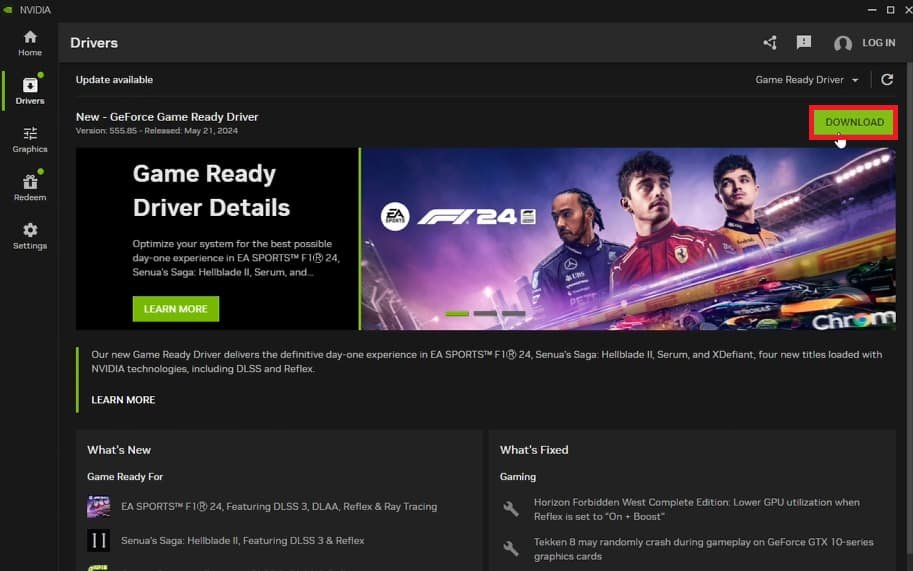This screenshot has height=571, width=913.
Task: Switch to third carousel slide indicator
Action: point(514,314)
